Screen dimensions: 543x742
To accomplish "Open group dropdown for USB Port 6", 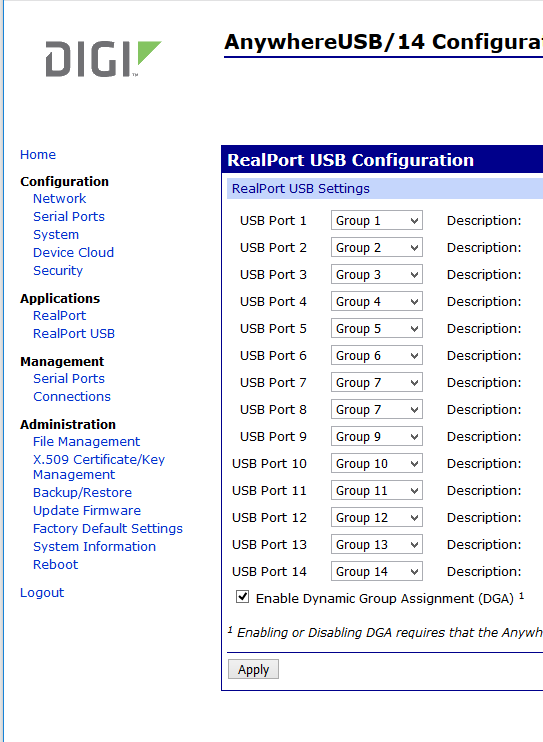I will tap(377, 355).
